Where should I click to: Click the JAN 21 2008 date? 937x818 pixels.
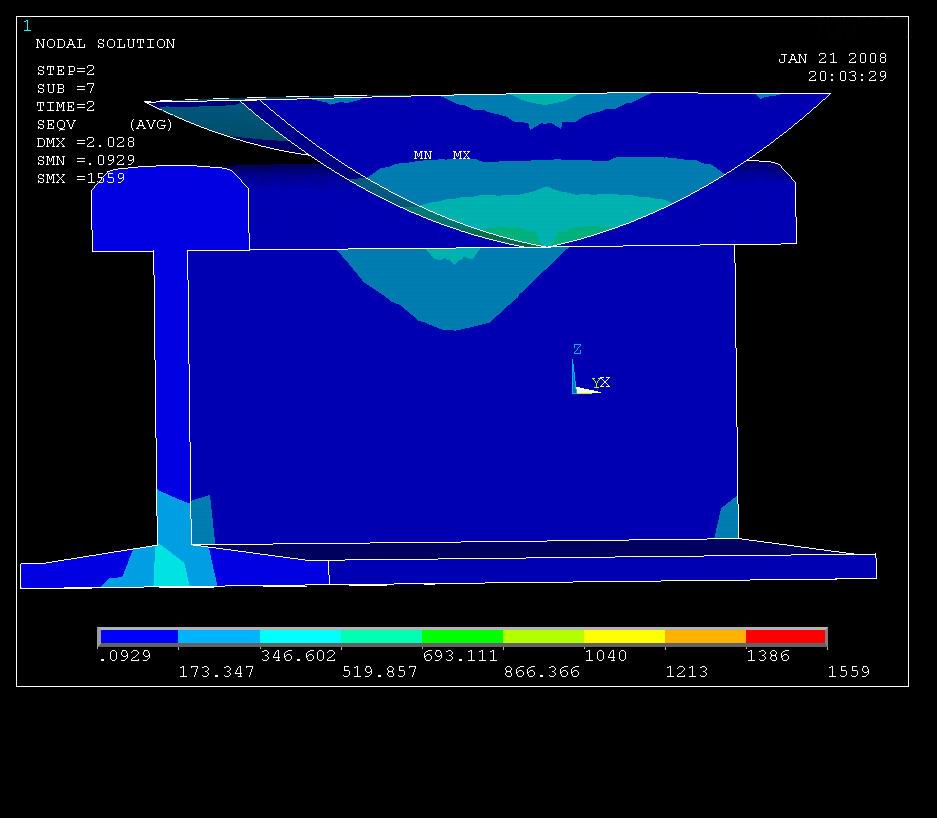[832, 58]
